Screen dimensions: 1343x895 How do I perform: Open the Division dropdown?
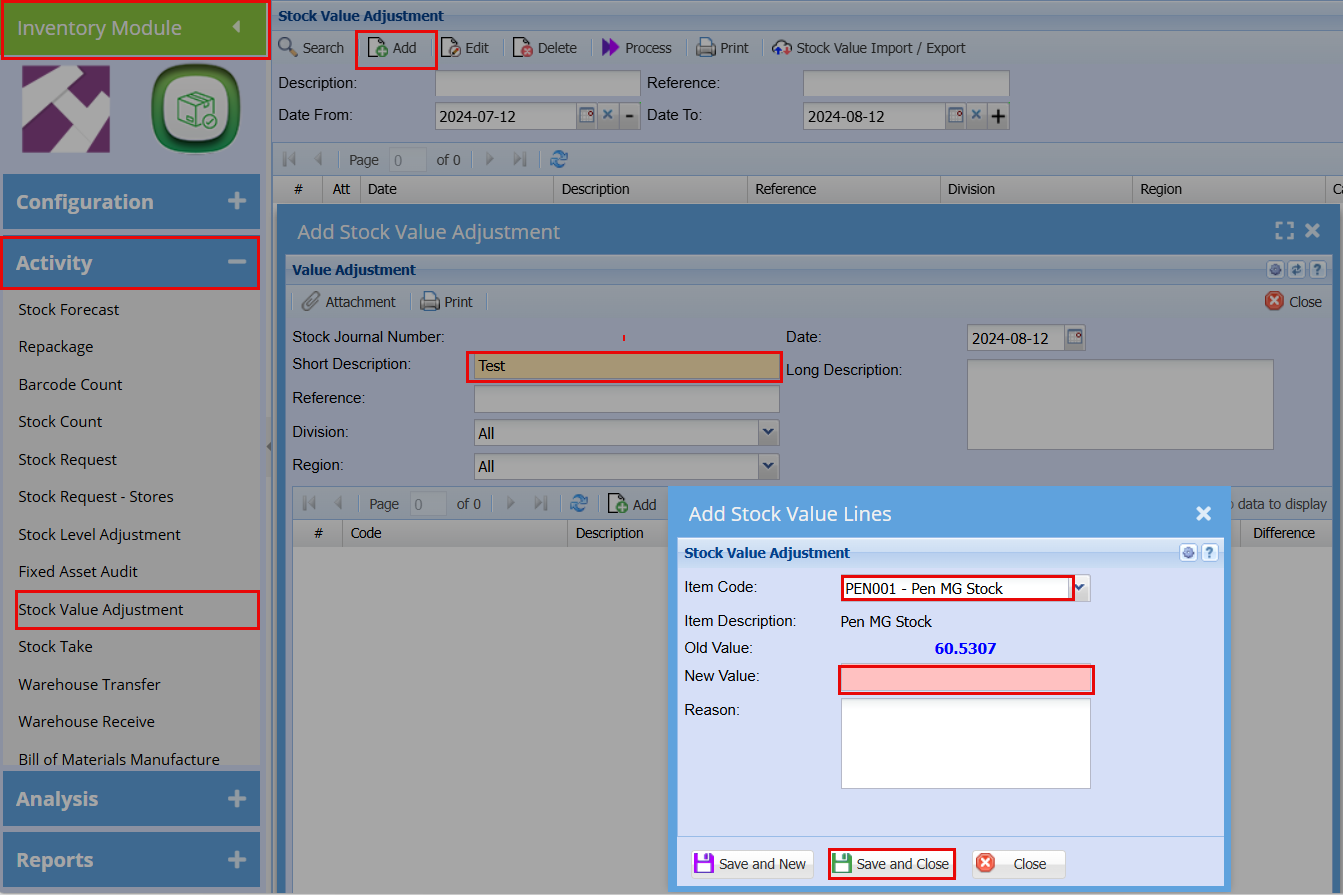tap(768, 433)
